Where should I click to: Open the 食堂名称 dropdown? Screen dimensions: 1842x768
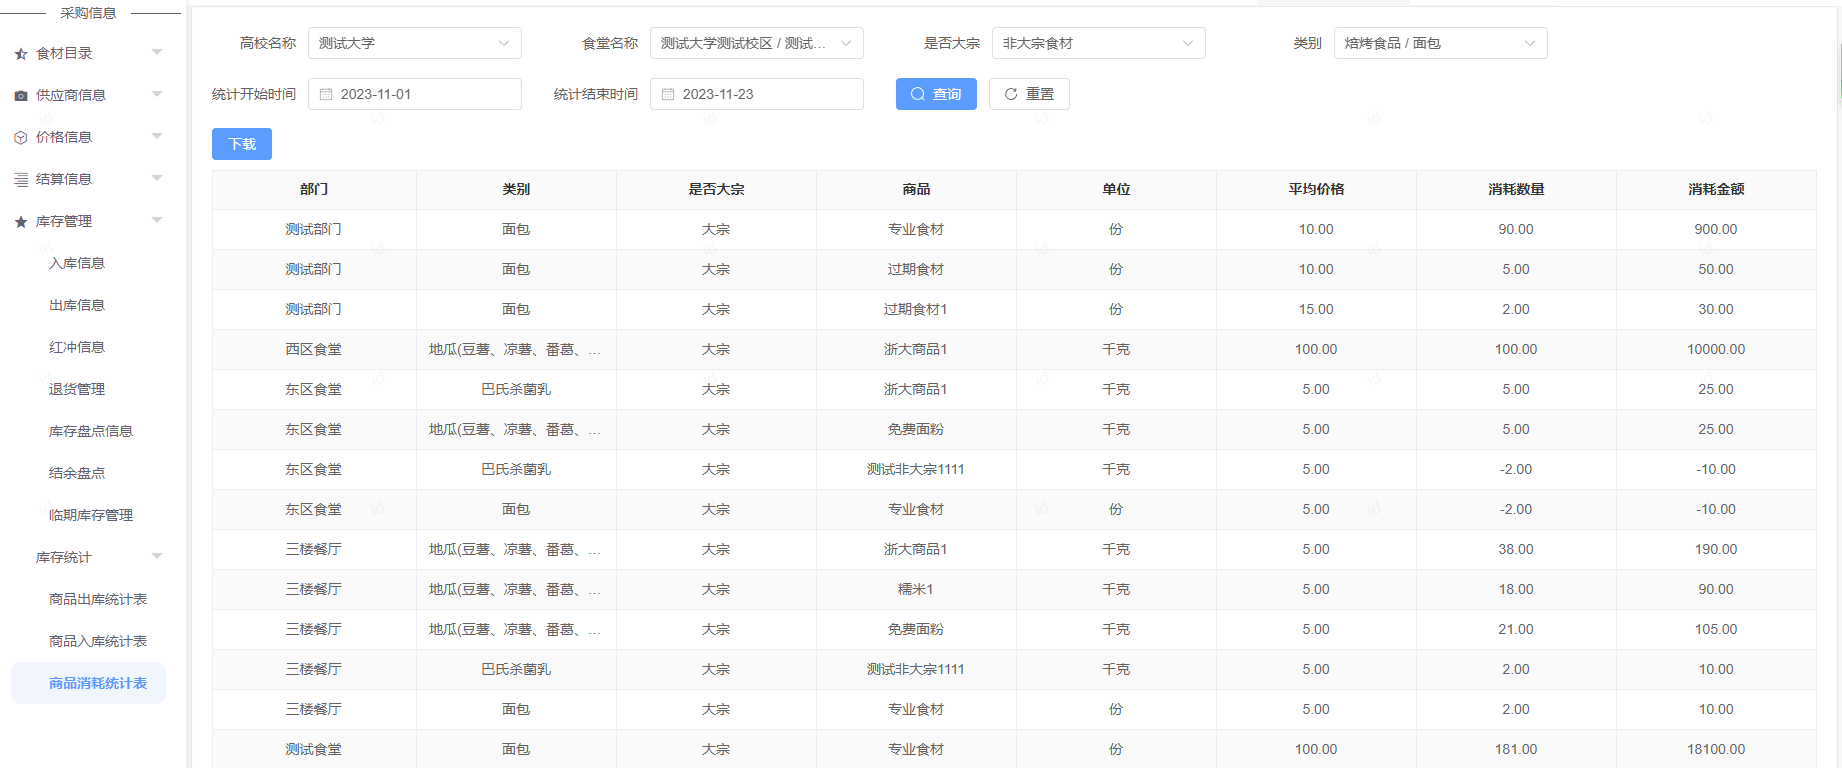(757, 43)
